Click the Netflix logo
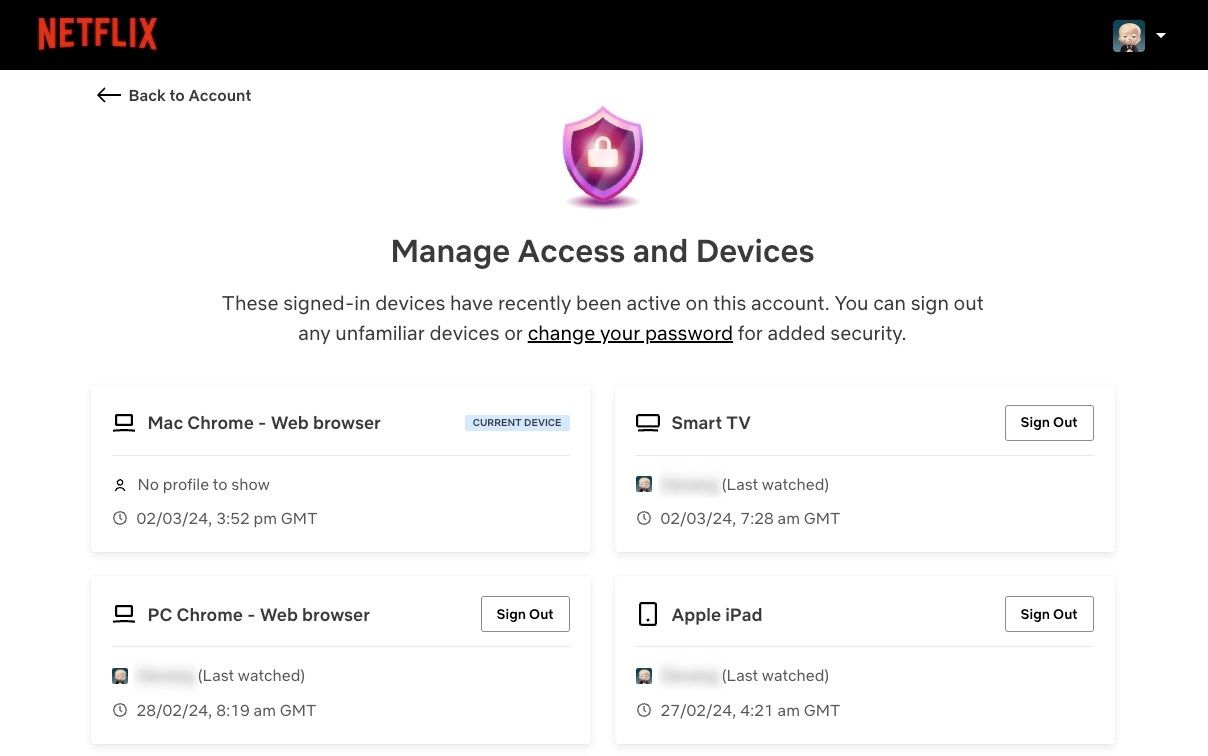 tap(97, 34)
